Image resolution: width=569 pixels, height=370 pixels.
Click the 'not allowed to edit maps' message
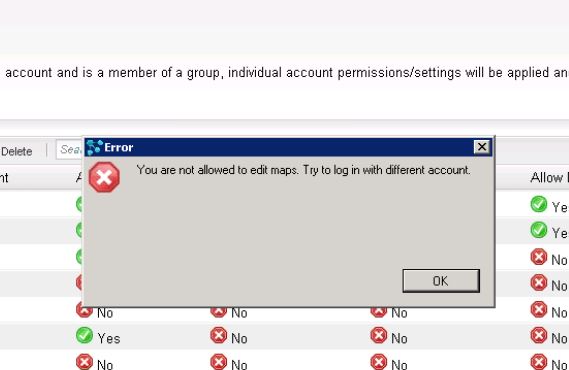click(303, 170)
